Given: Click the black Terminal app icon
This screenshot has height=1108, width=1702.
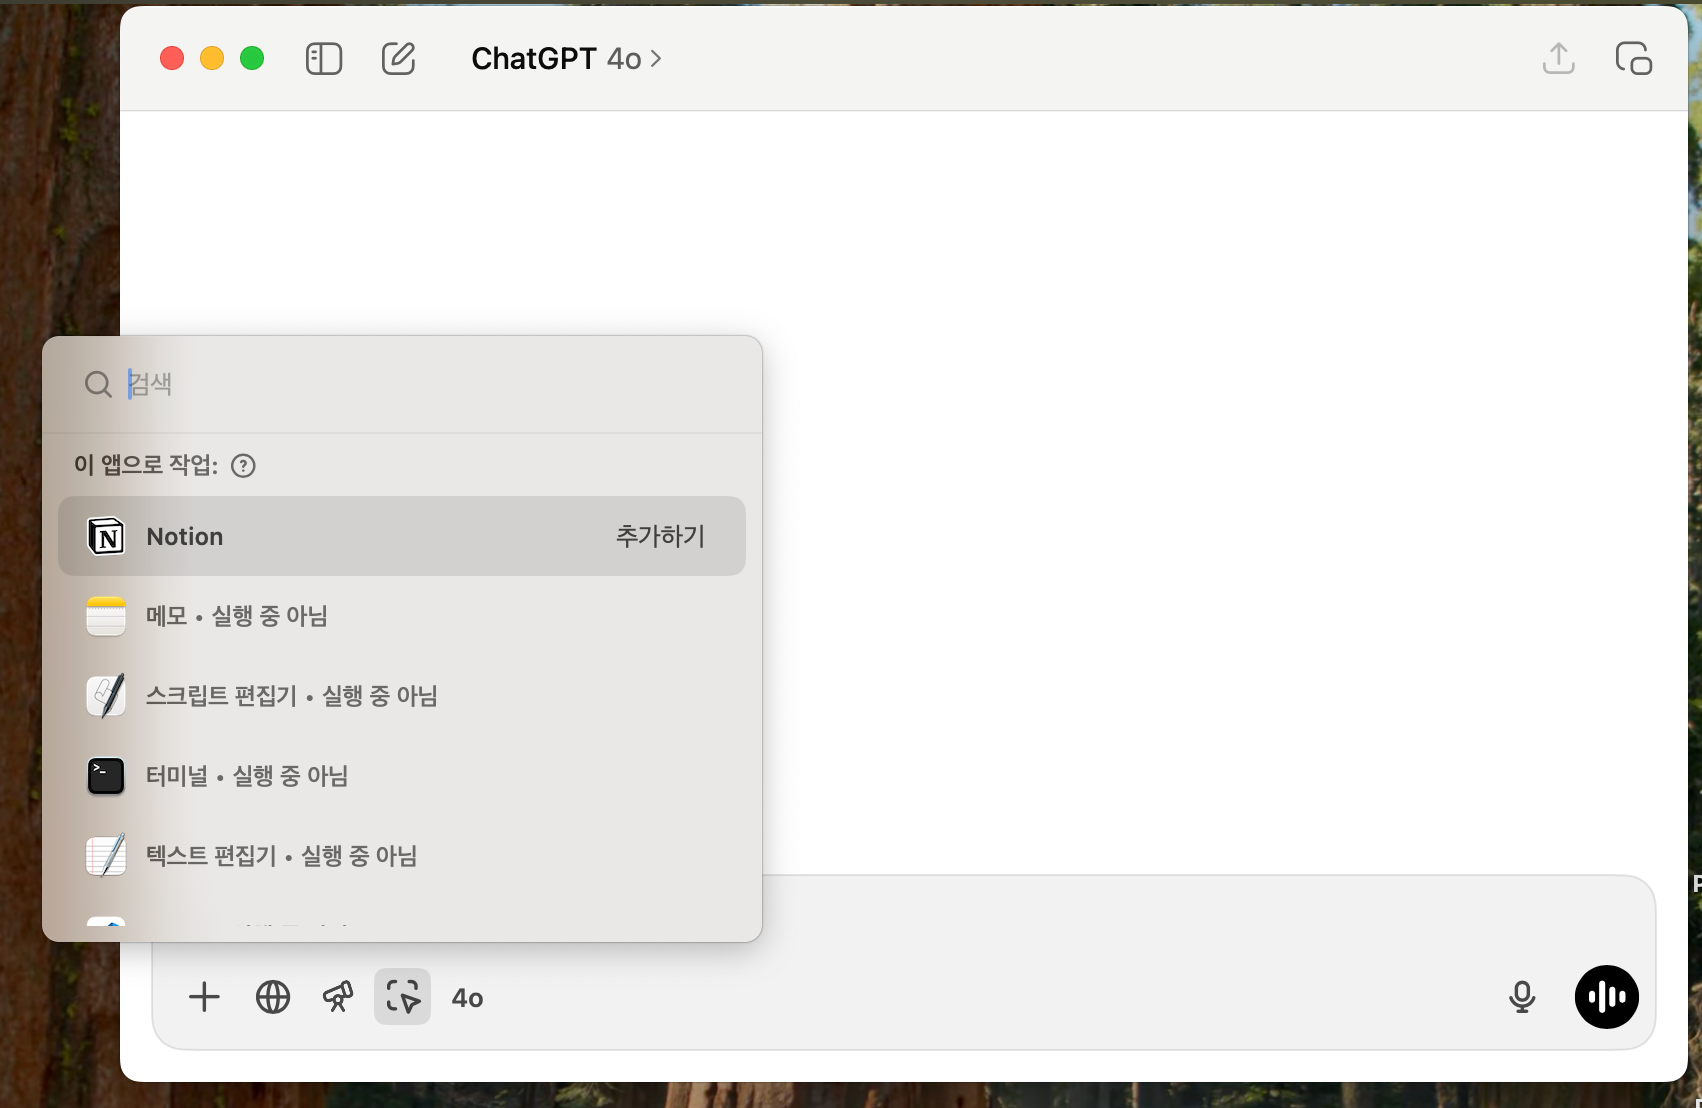Looking at the screenshot, I should [x=106, y=776].
